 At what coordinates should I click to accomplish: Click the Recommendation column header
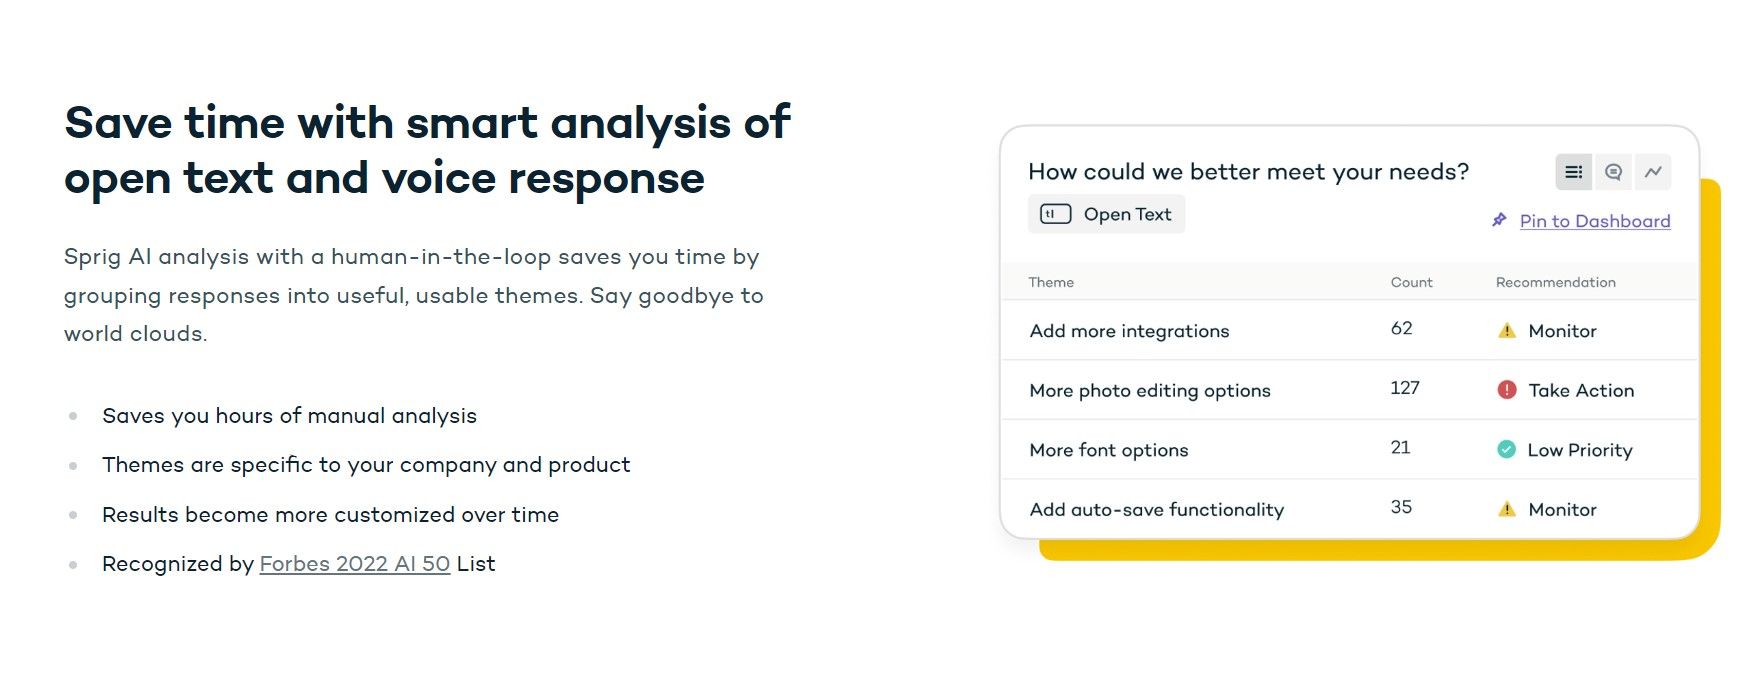(1555, 282)
